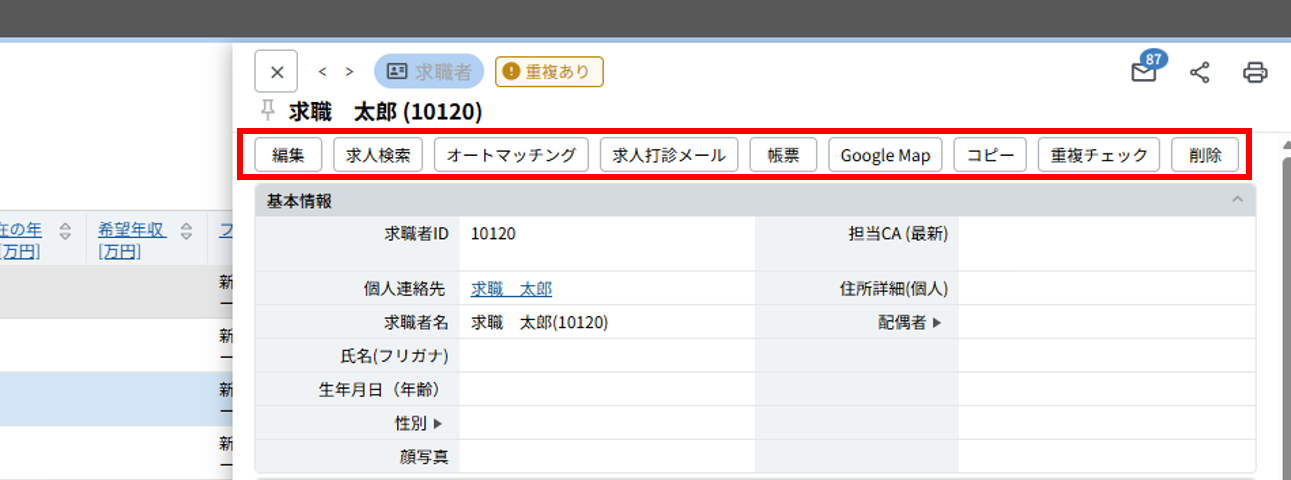Expand the 配偶者 field arrow
Image resolution: width=1291 pixels, height=480 pixels.
[x=937, y=323]
